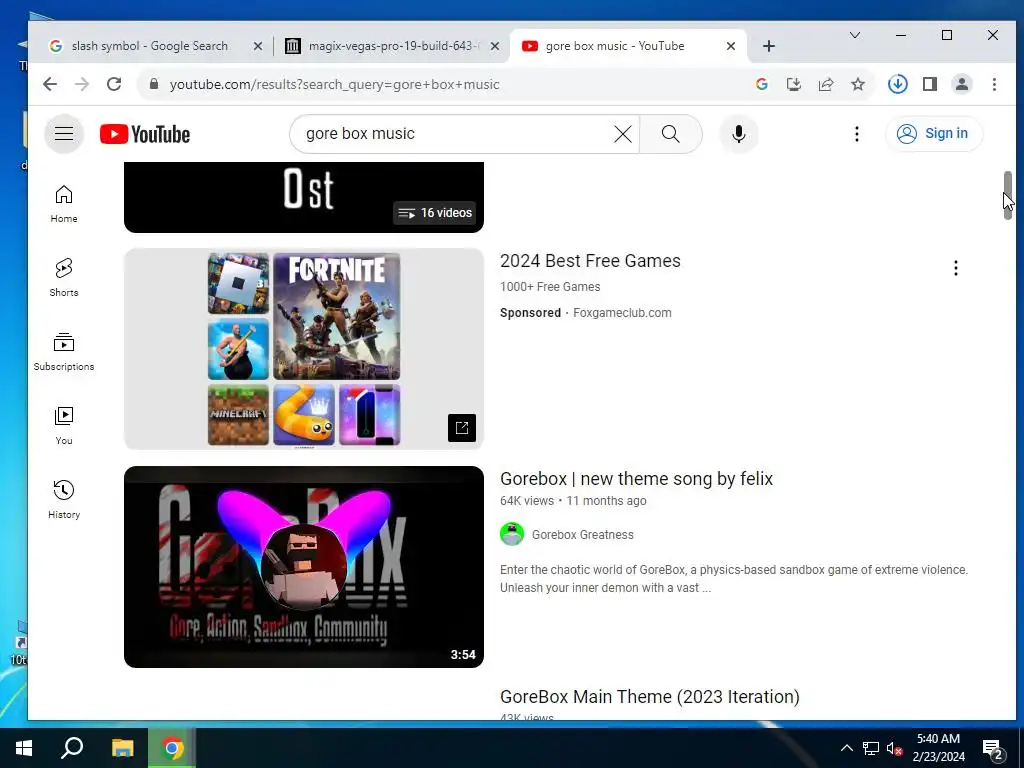Switch to magix-vegas-pro-19 tab
1024x768 pixels.
click(392, 46)
